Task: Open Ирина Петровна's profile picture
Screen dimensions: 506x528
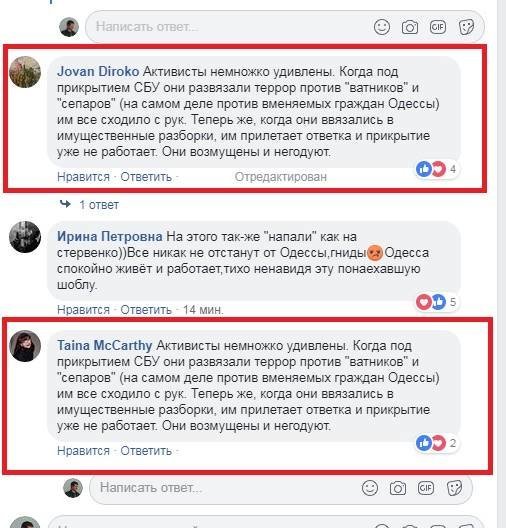Action: pos(25,237)
